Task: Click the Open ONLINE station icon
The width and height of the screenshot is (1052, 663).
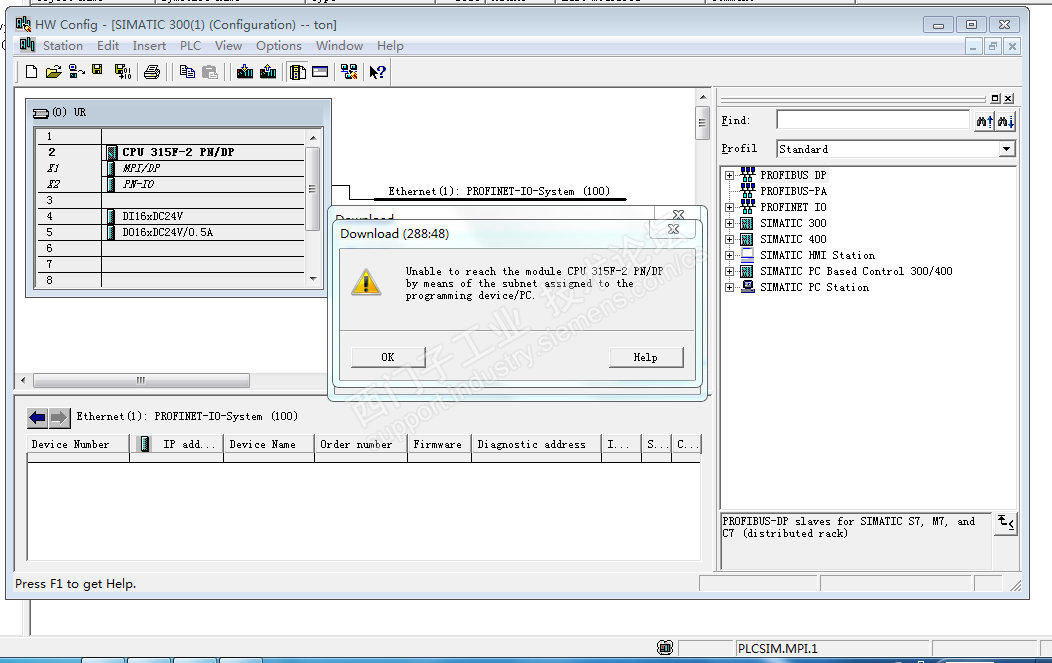Action: (76, 72)
